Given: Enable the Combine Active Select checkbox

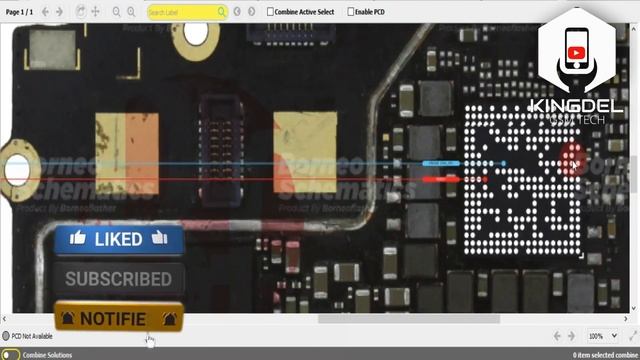Looking at the screenshot, I should click(x=270, y=12).
